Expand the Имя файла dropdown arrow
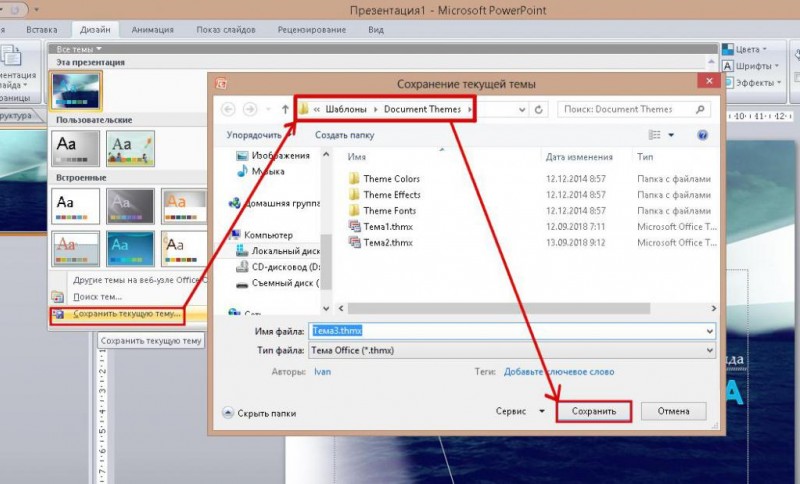 710,331
